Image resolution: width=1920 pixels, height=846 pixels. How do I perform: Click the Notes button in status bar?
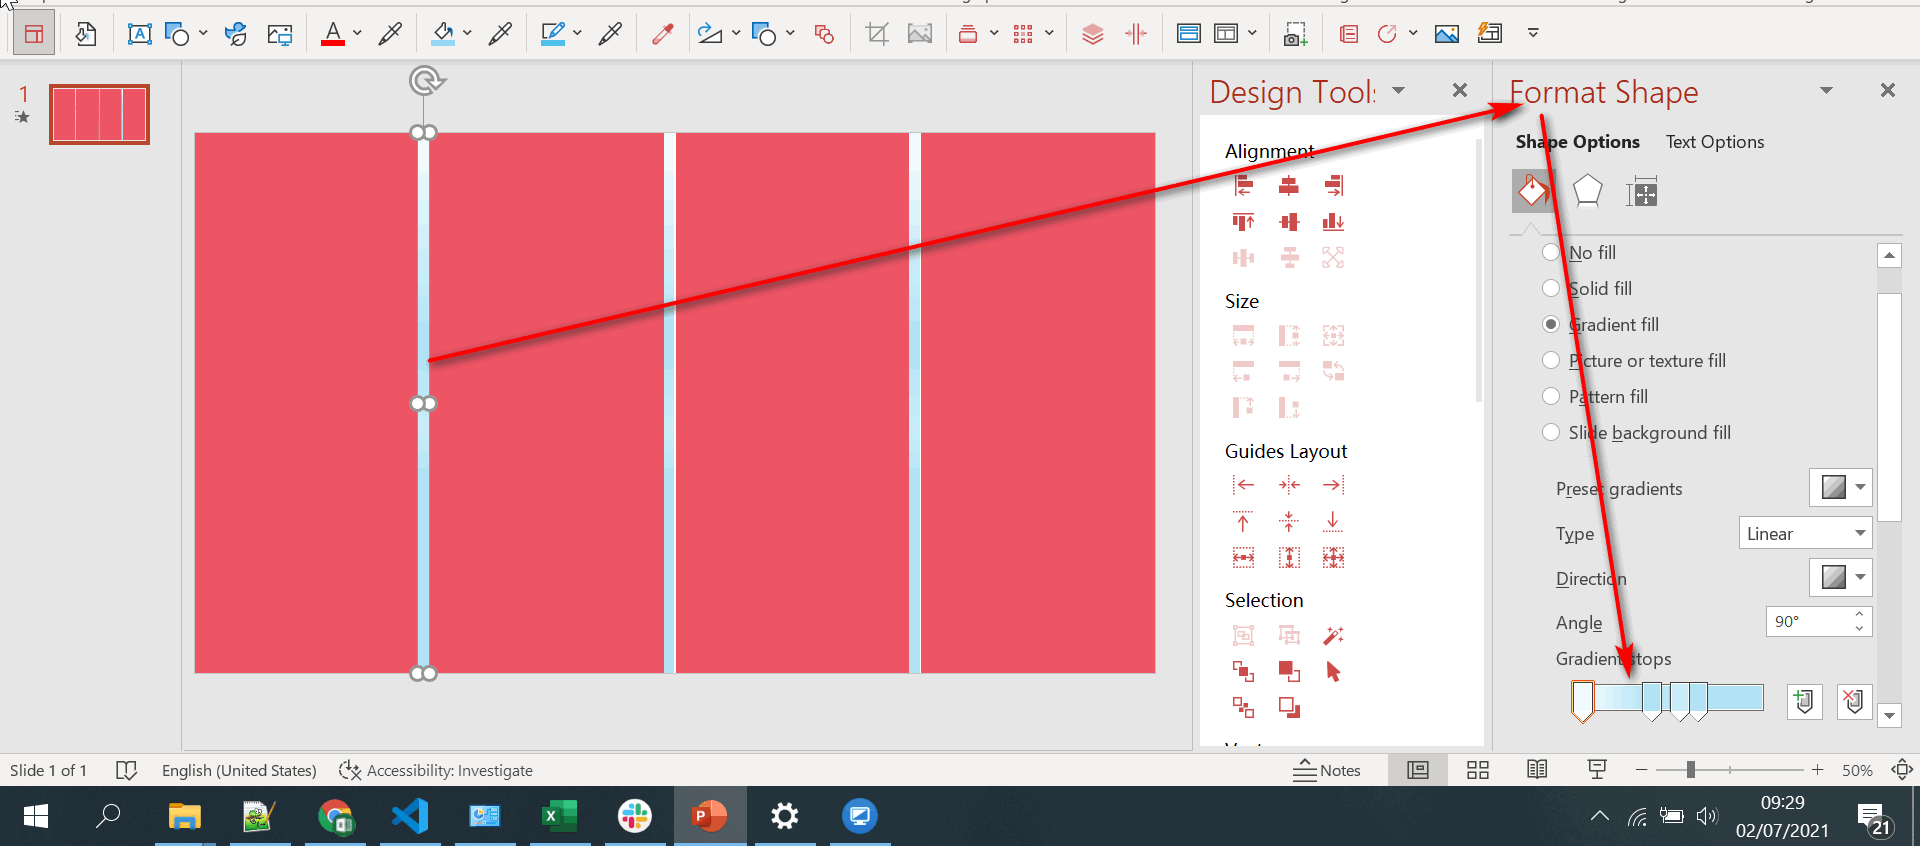[1327, 770]
